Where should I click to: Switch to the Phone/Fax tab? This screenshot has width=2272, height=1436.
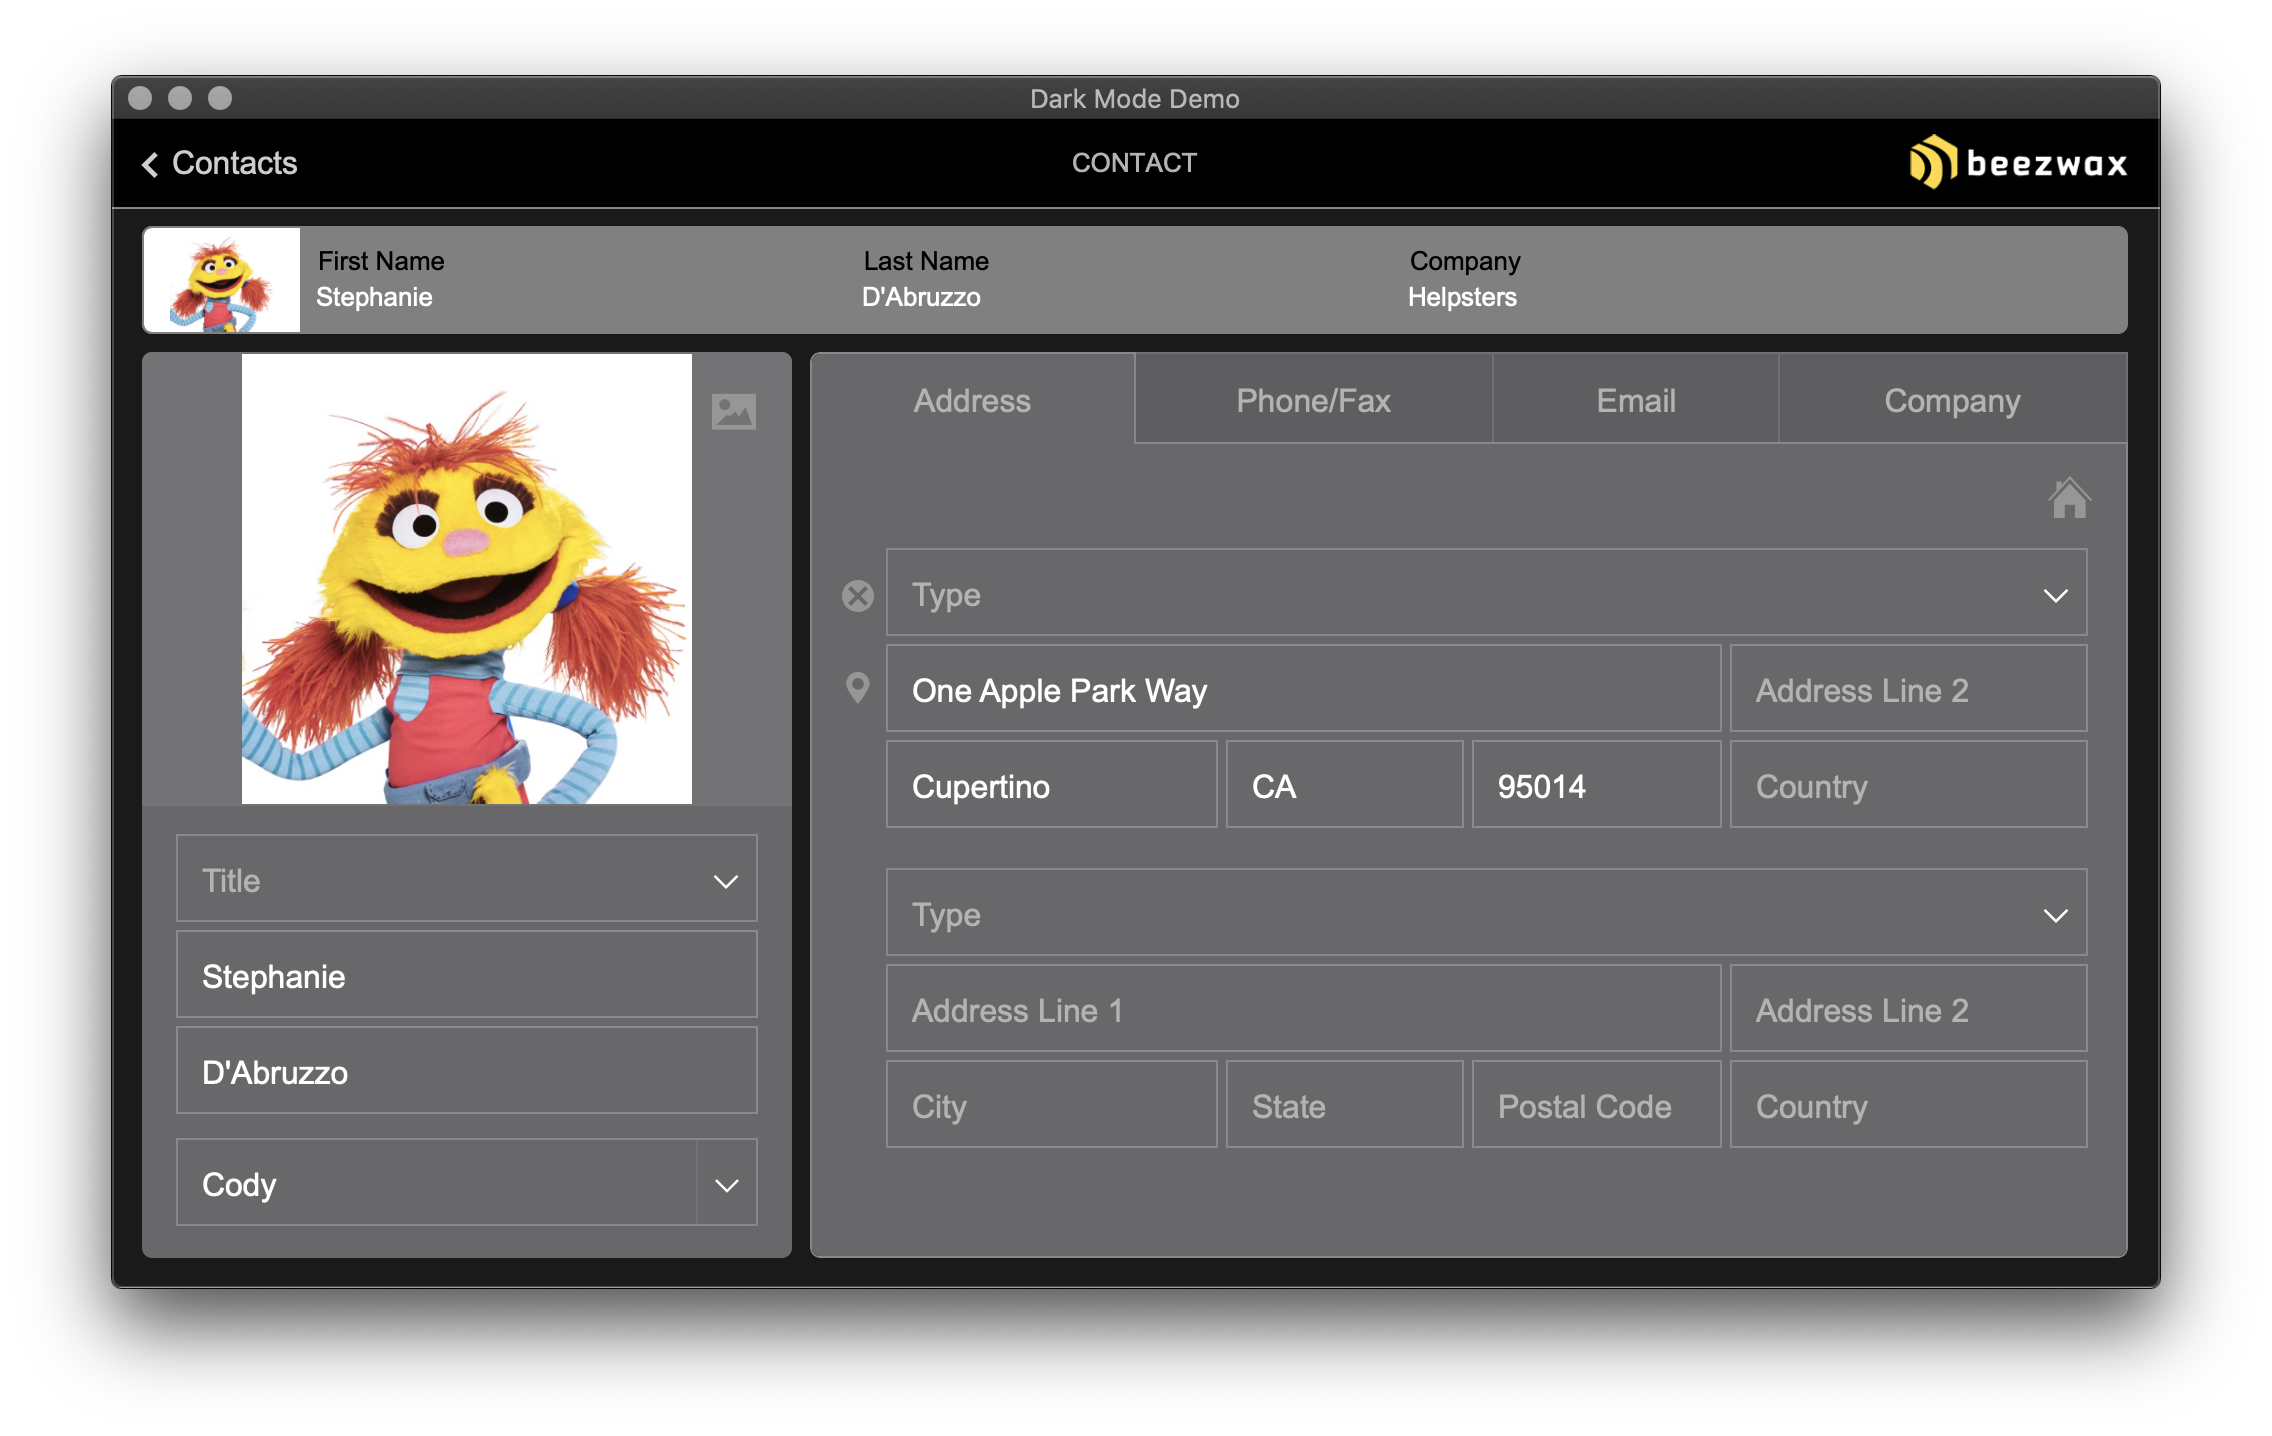tap(1313, 400)
